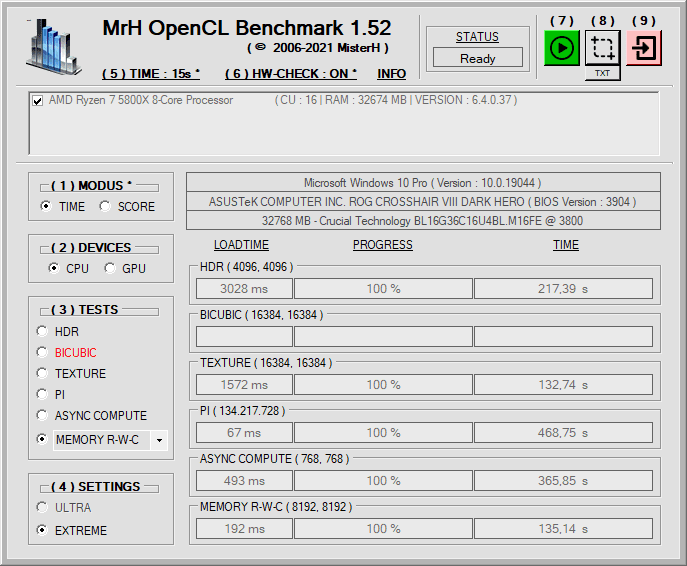Click ASYNC COMPUTE time 365,85 s
Viewport: 687px width, 566px height.
[563, 481]
